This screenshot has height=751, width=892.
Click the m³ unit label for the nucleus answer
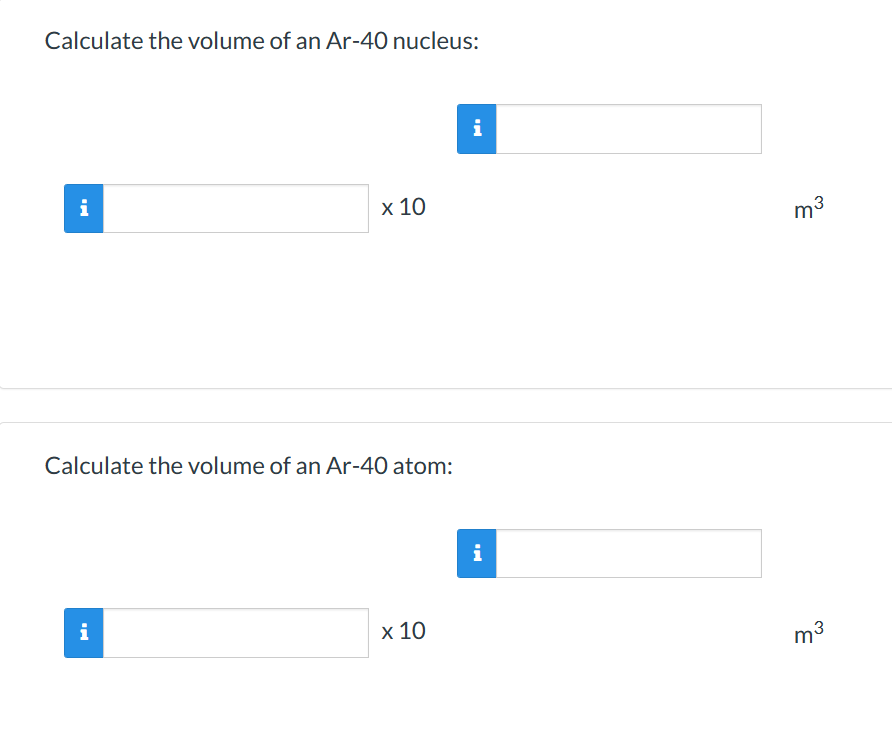coord(806,208)
